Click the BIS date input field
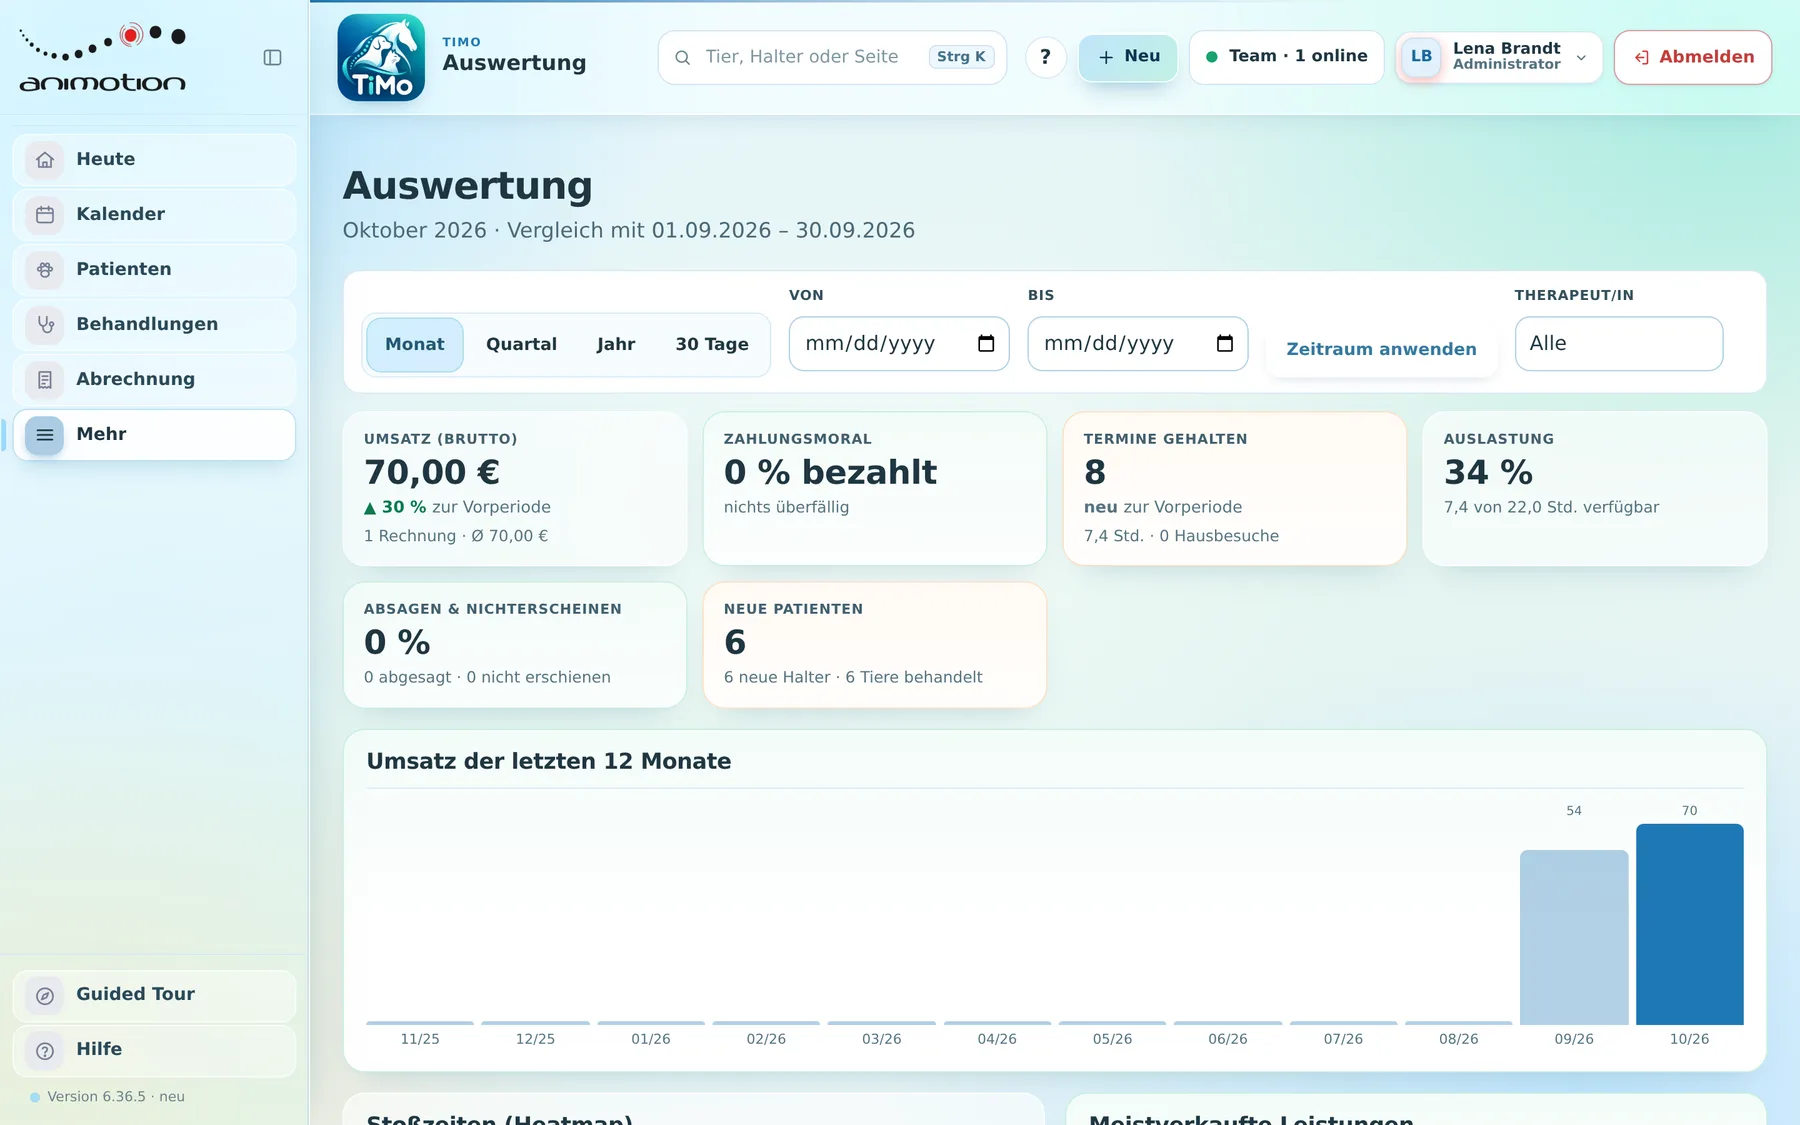1800x1125 pixels. 1138,344
